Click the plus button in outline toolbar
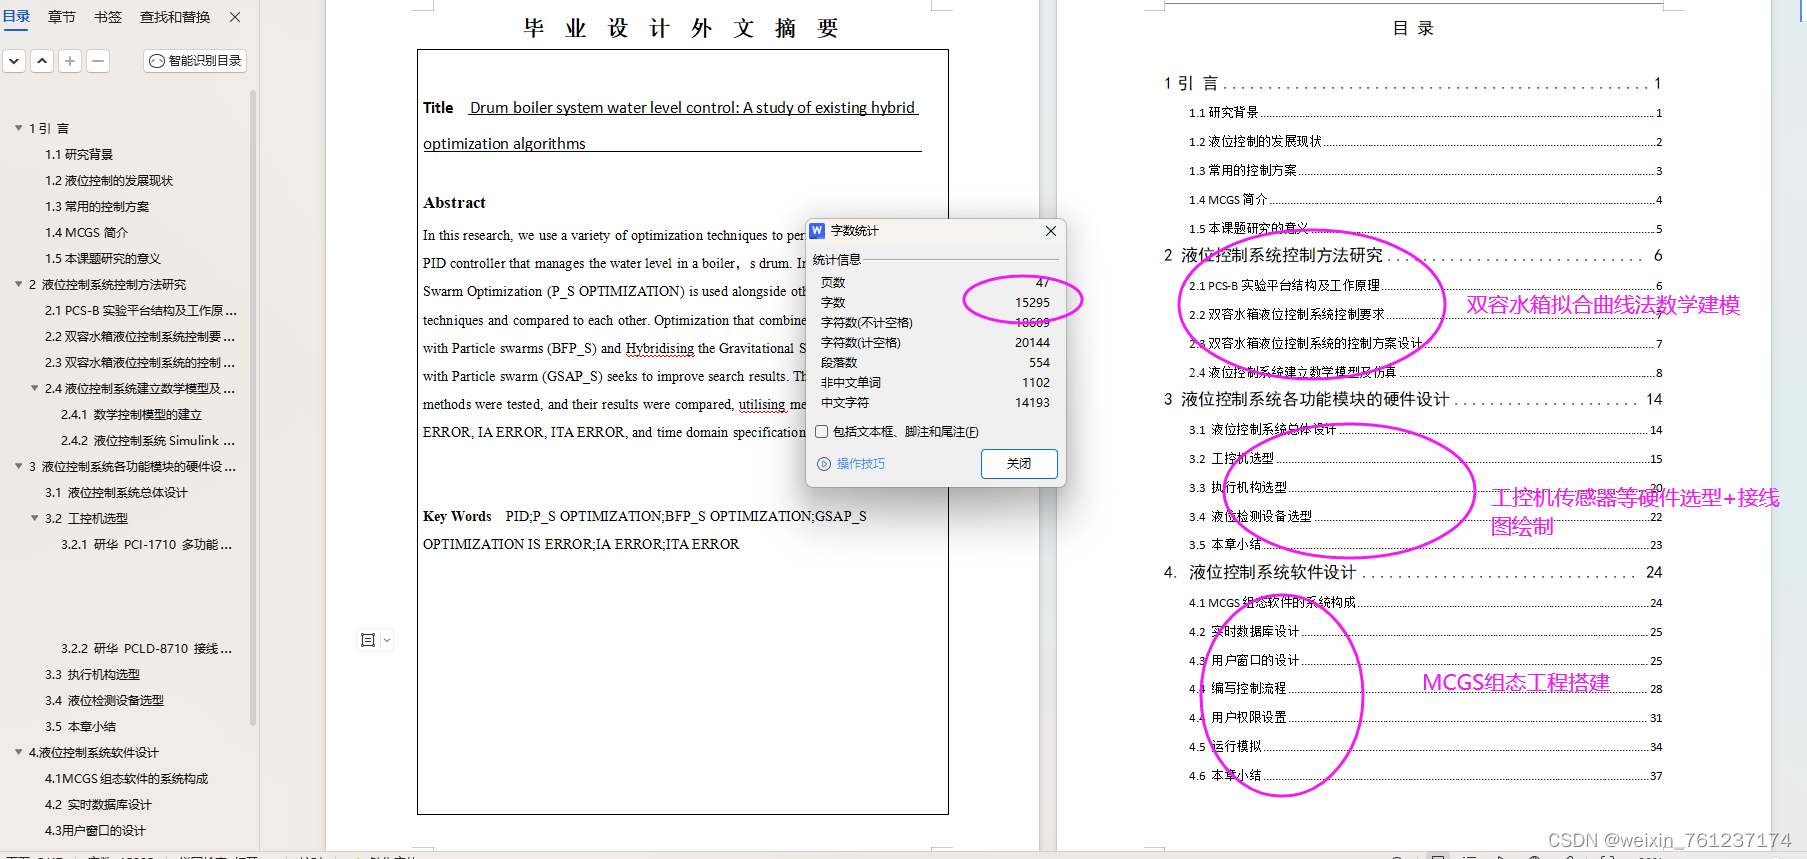 pyautogui.click(x=70, y=61)
